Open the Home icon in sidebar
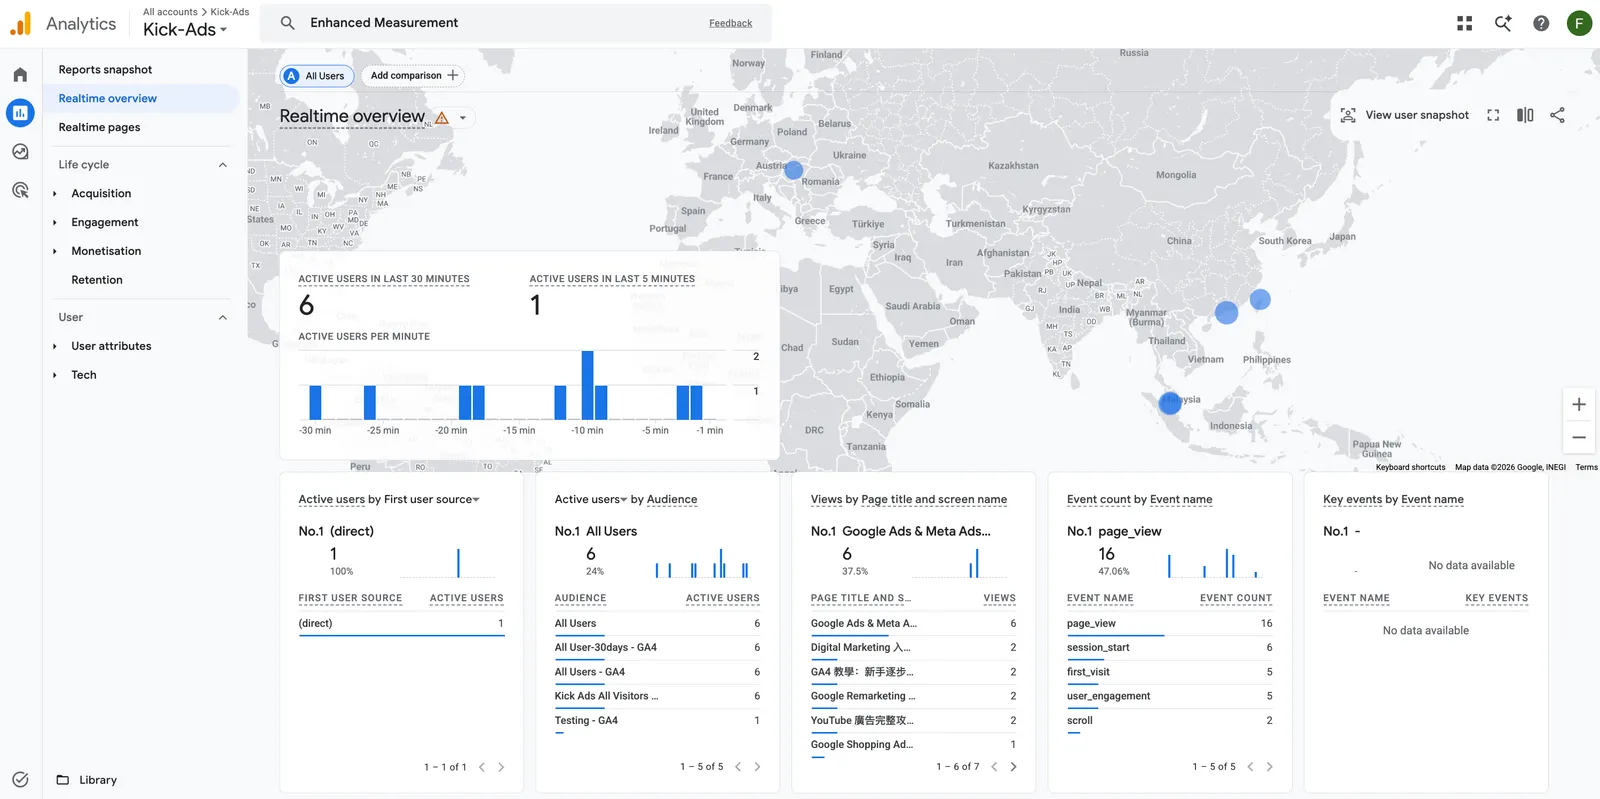Image resolution: width=1600 pixels, height=799 pixels. pos(20,75)
